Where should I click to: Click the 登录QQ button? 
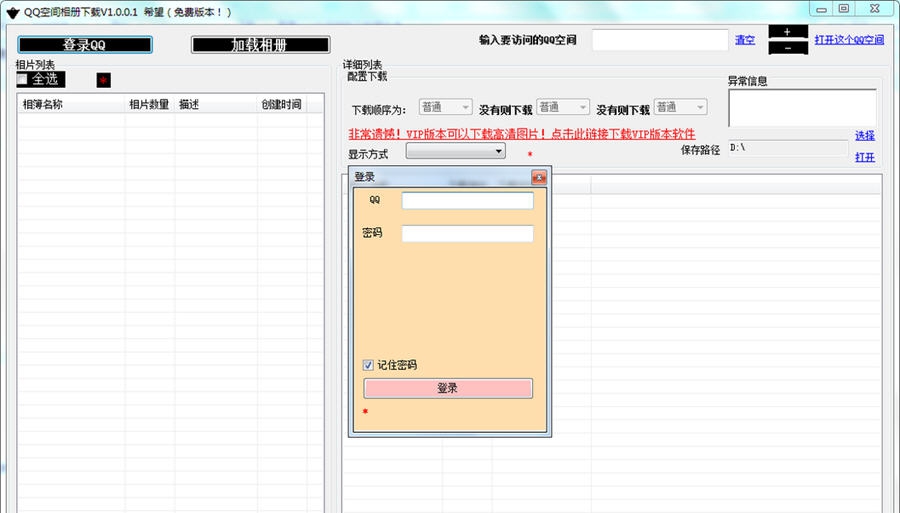pos(85,45)
